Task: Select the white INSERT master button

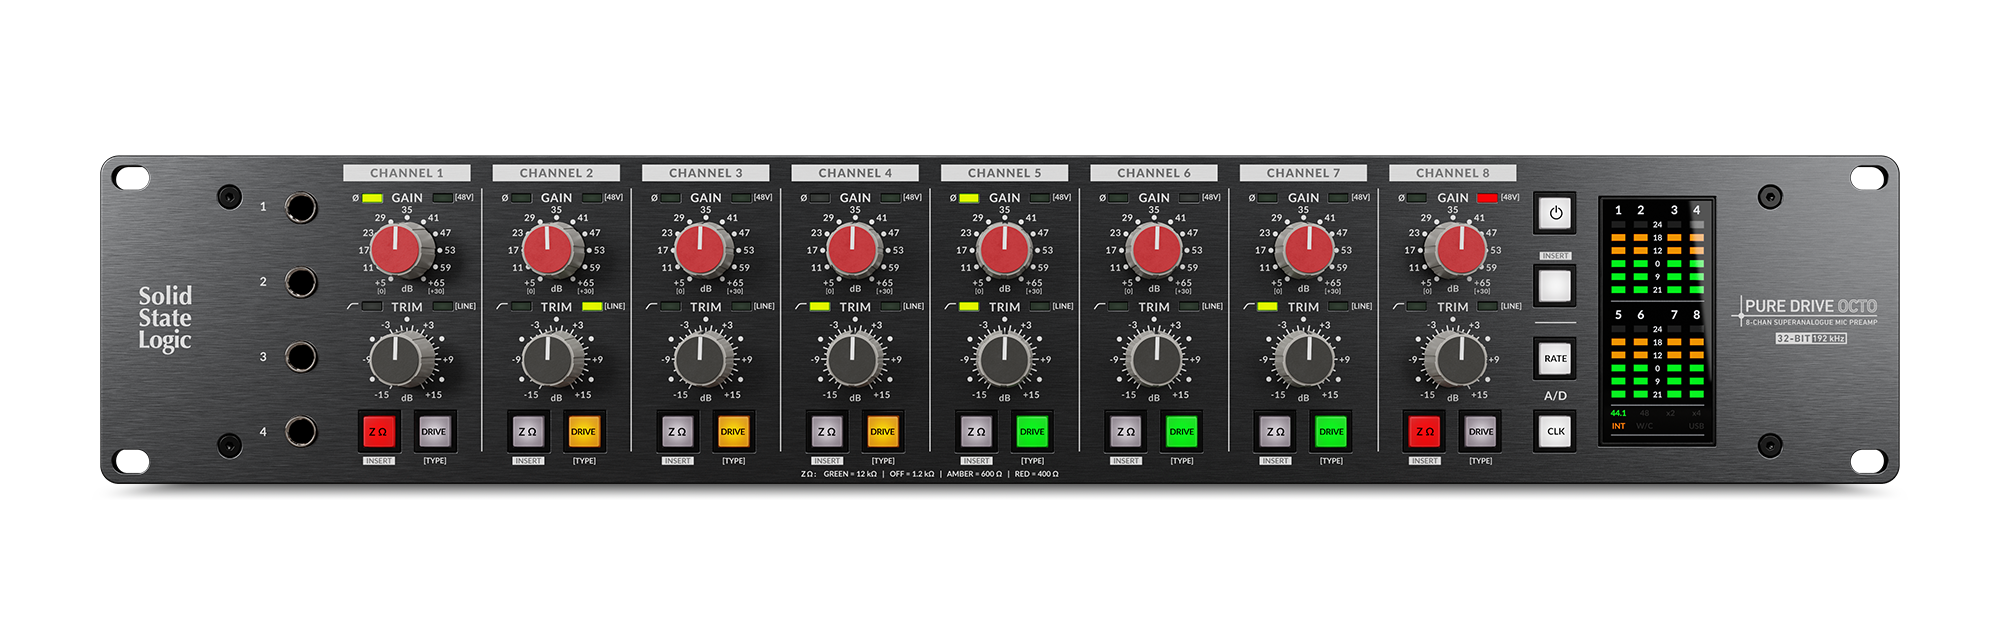Action: pyautogui.click(x=1555, y=286)
